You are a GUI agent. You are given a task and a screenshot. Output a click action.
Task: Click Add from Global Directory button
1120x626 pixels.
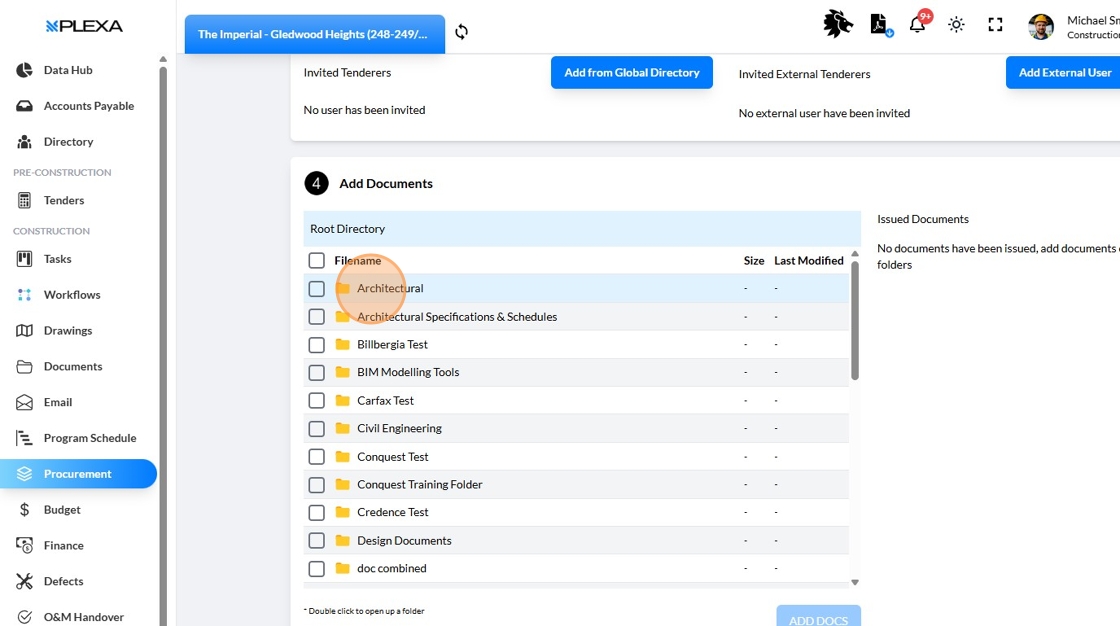point(631,73)
